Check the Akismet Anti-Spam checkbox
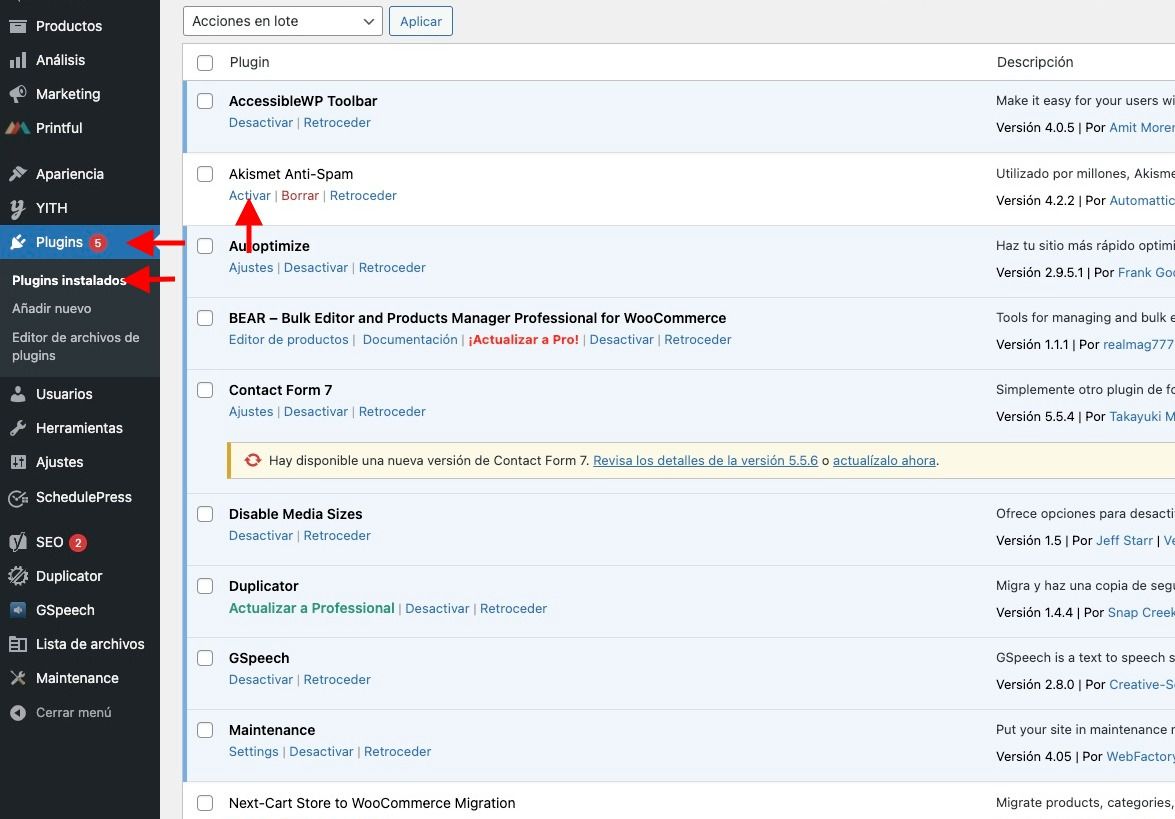This screenshot has height=819, width=1175. (205, 174)
